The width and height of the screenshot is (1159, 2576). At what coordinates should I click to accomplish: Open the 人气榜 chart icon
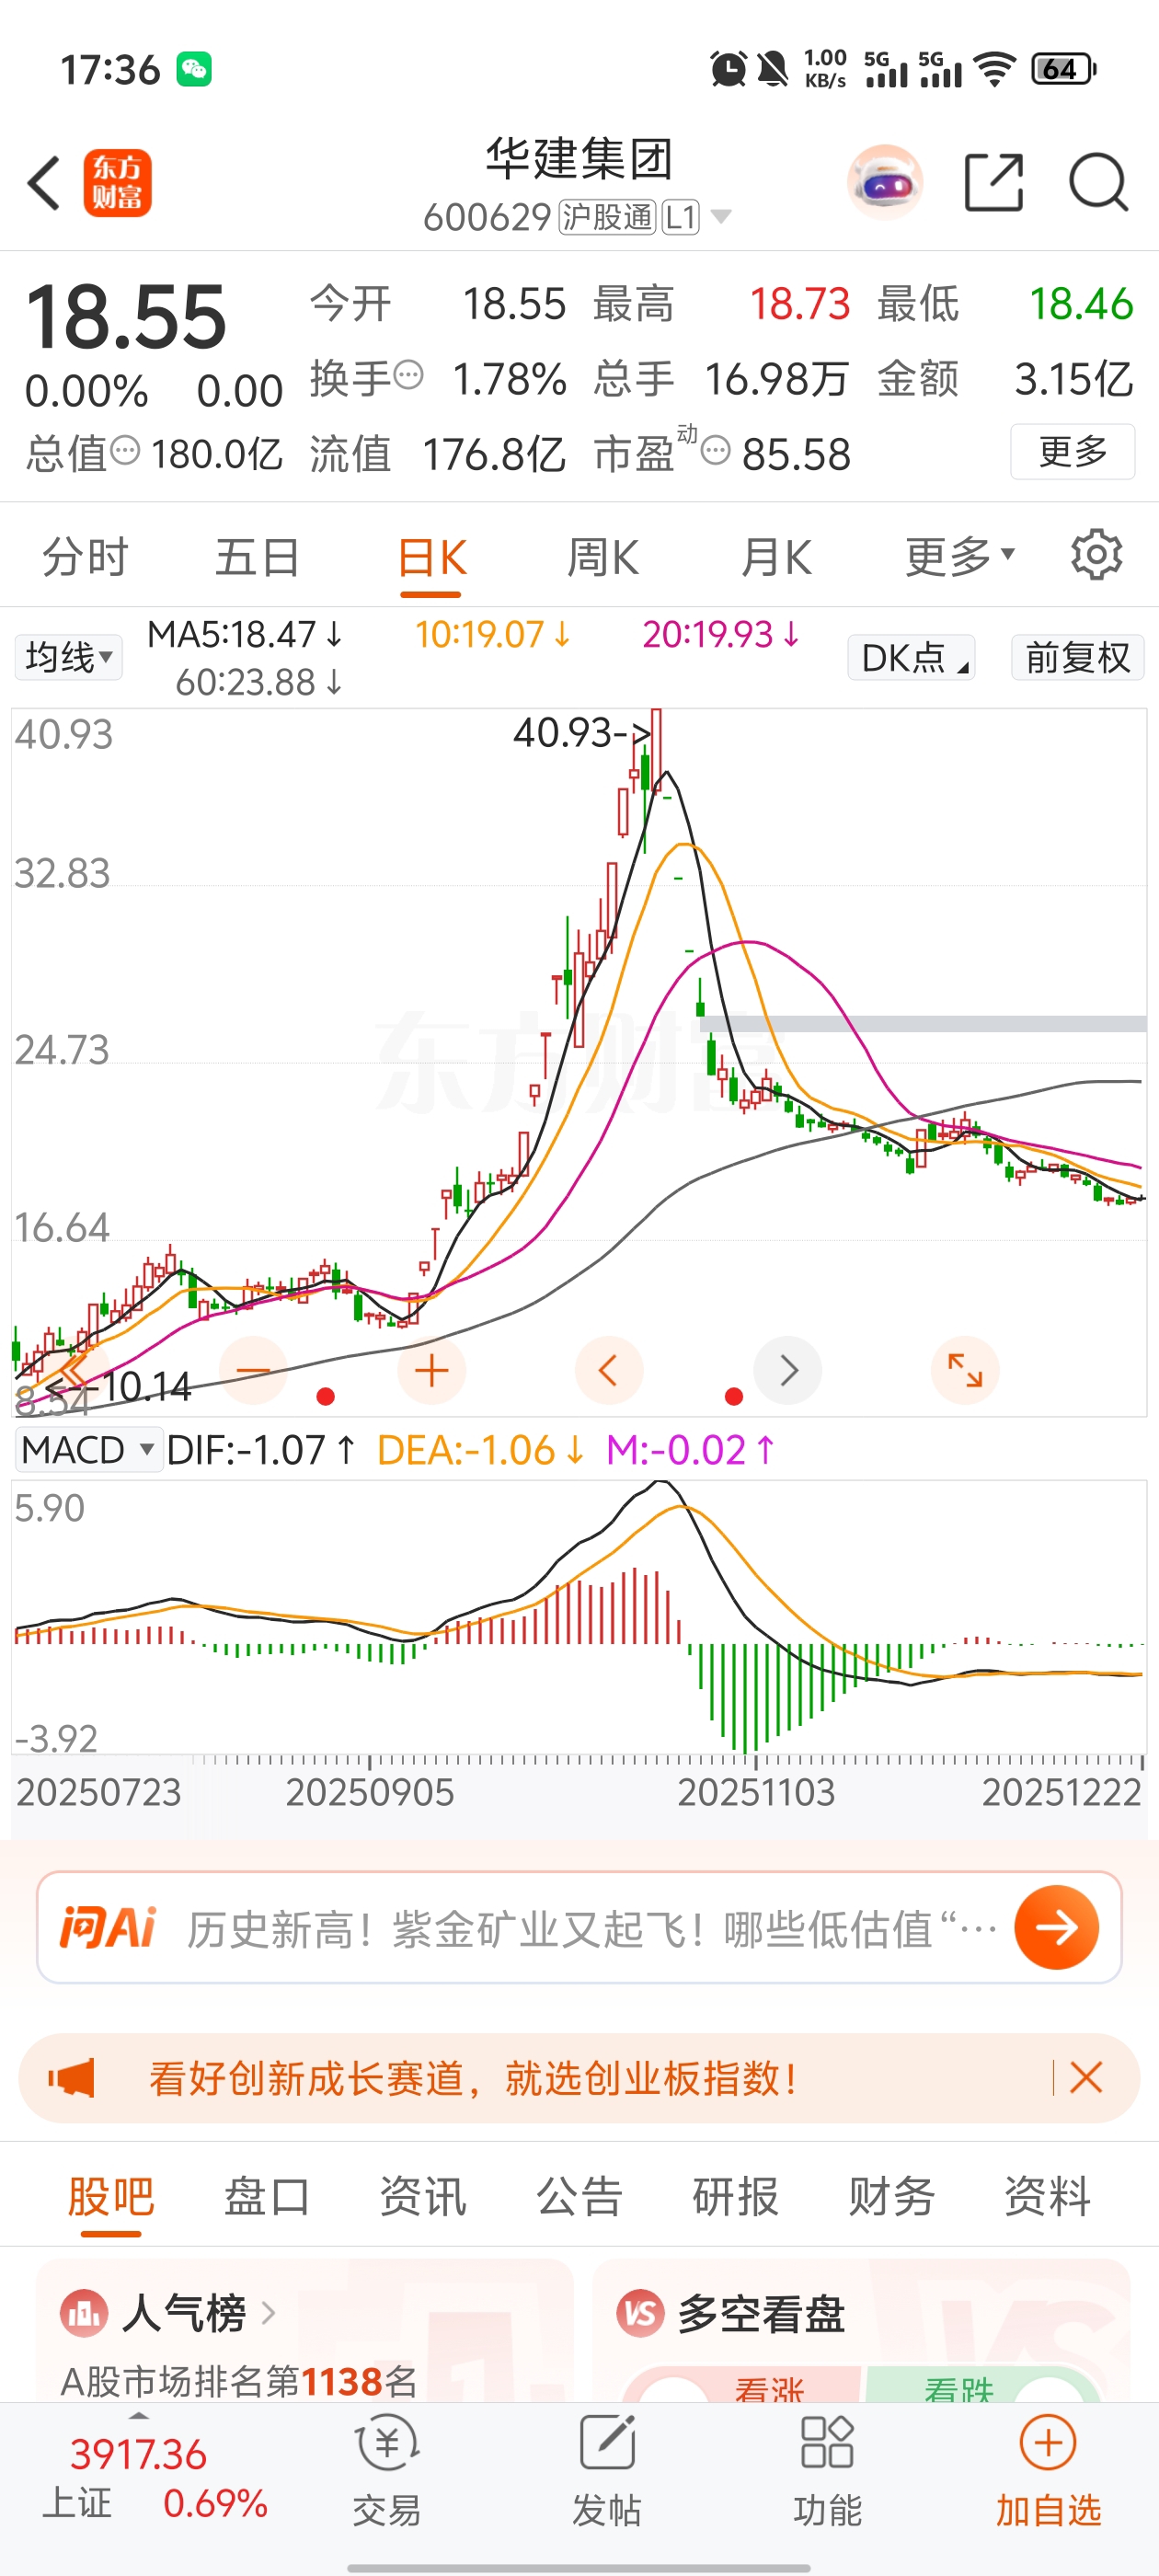83,2313
